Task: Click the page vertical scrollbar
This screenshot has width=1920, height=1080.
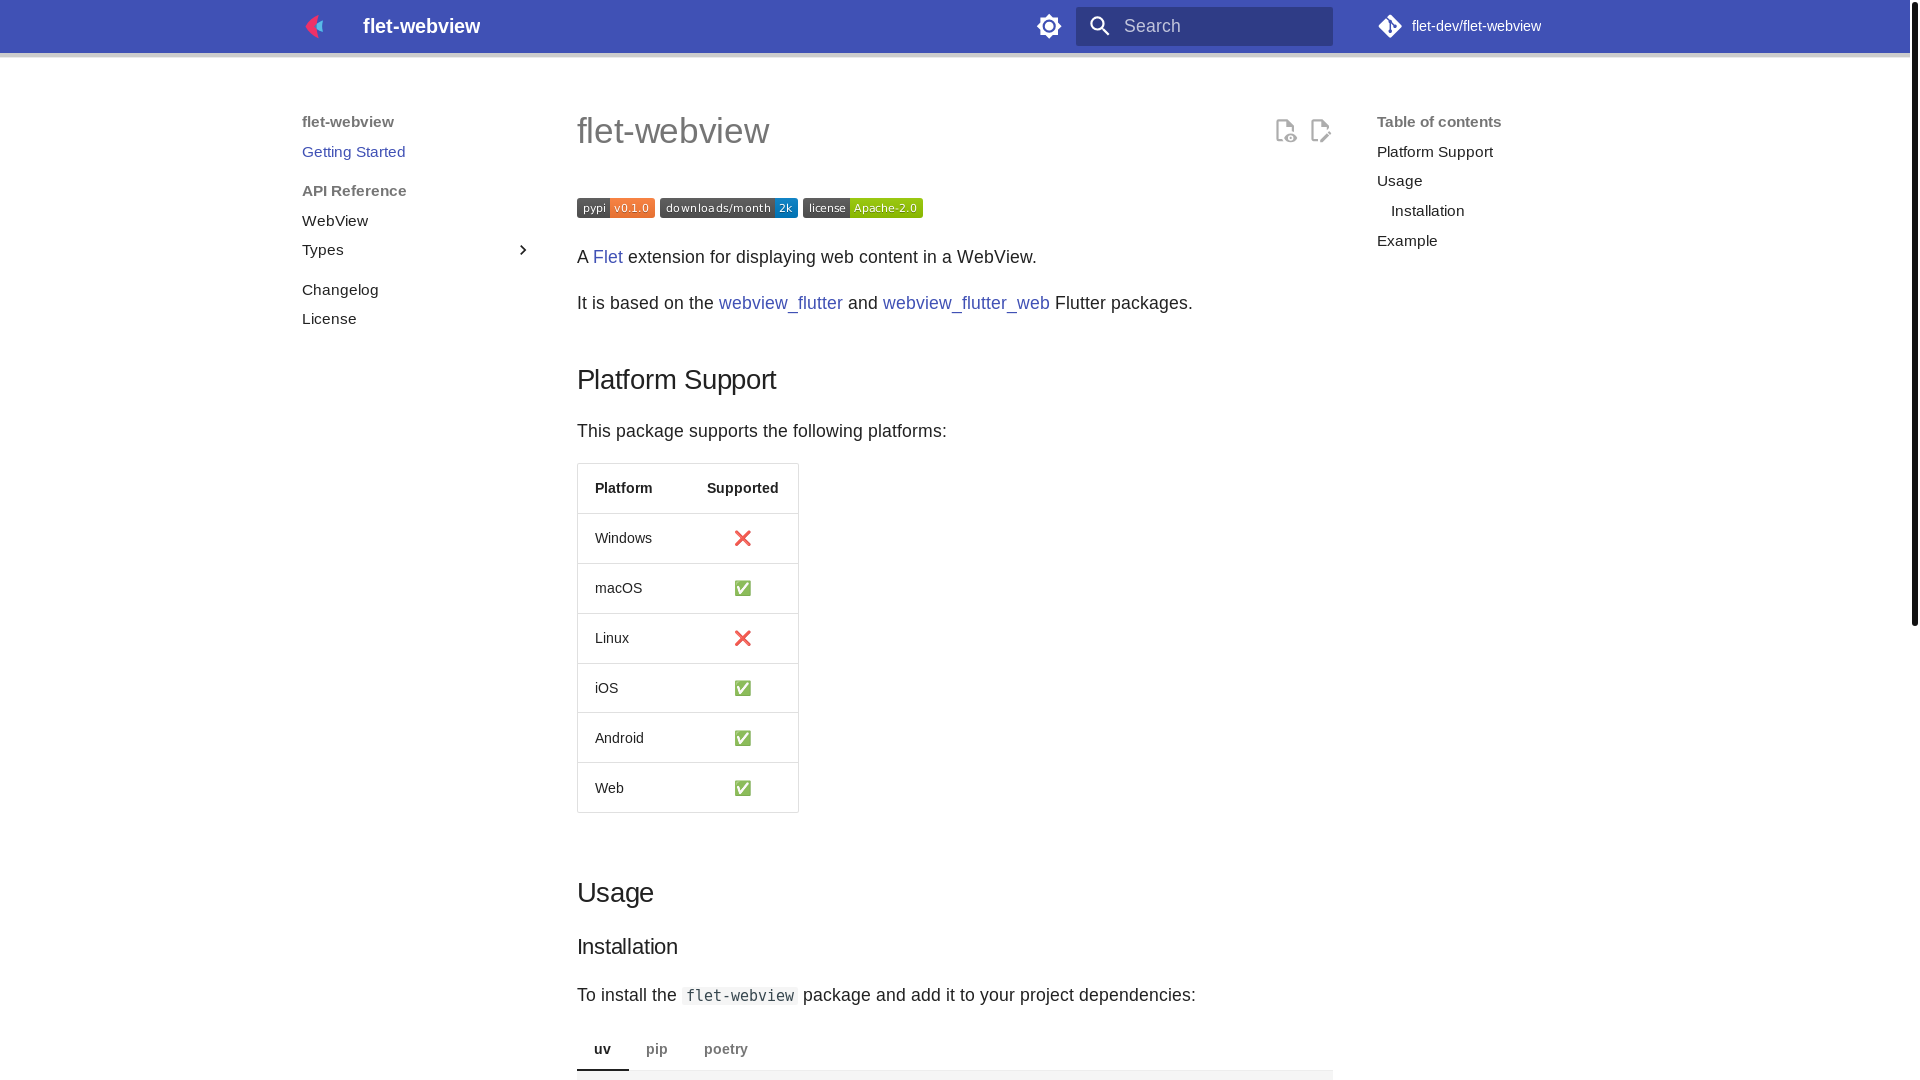Action: pos(1914,312)
